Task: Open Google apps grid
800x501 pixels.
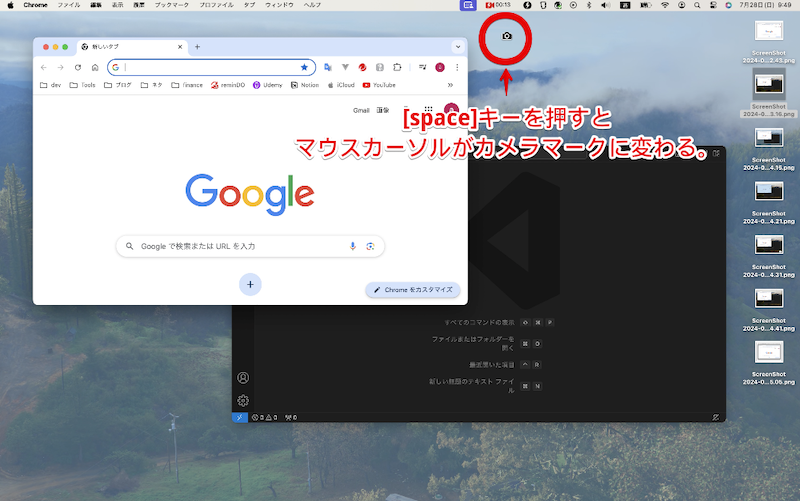Action: click(x=428, y=110)
